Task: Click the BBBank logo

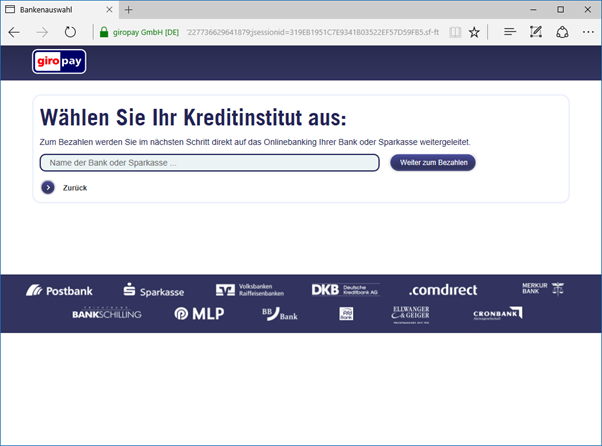Action: [280, 314]
